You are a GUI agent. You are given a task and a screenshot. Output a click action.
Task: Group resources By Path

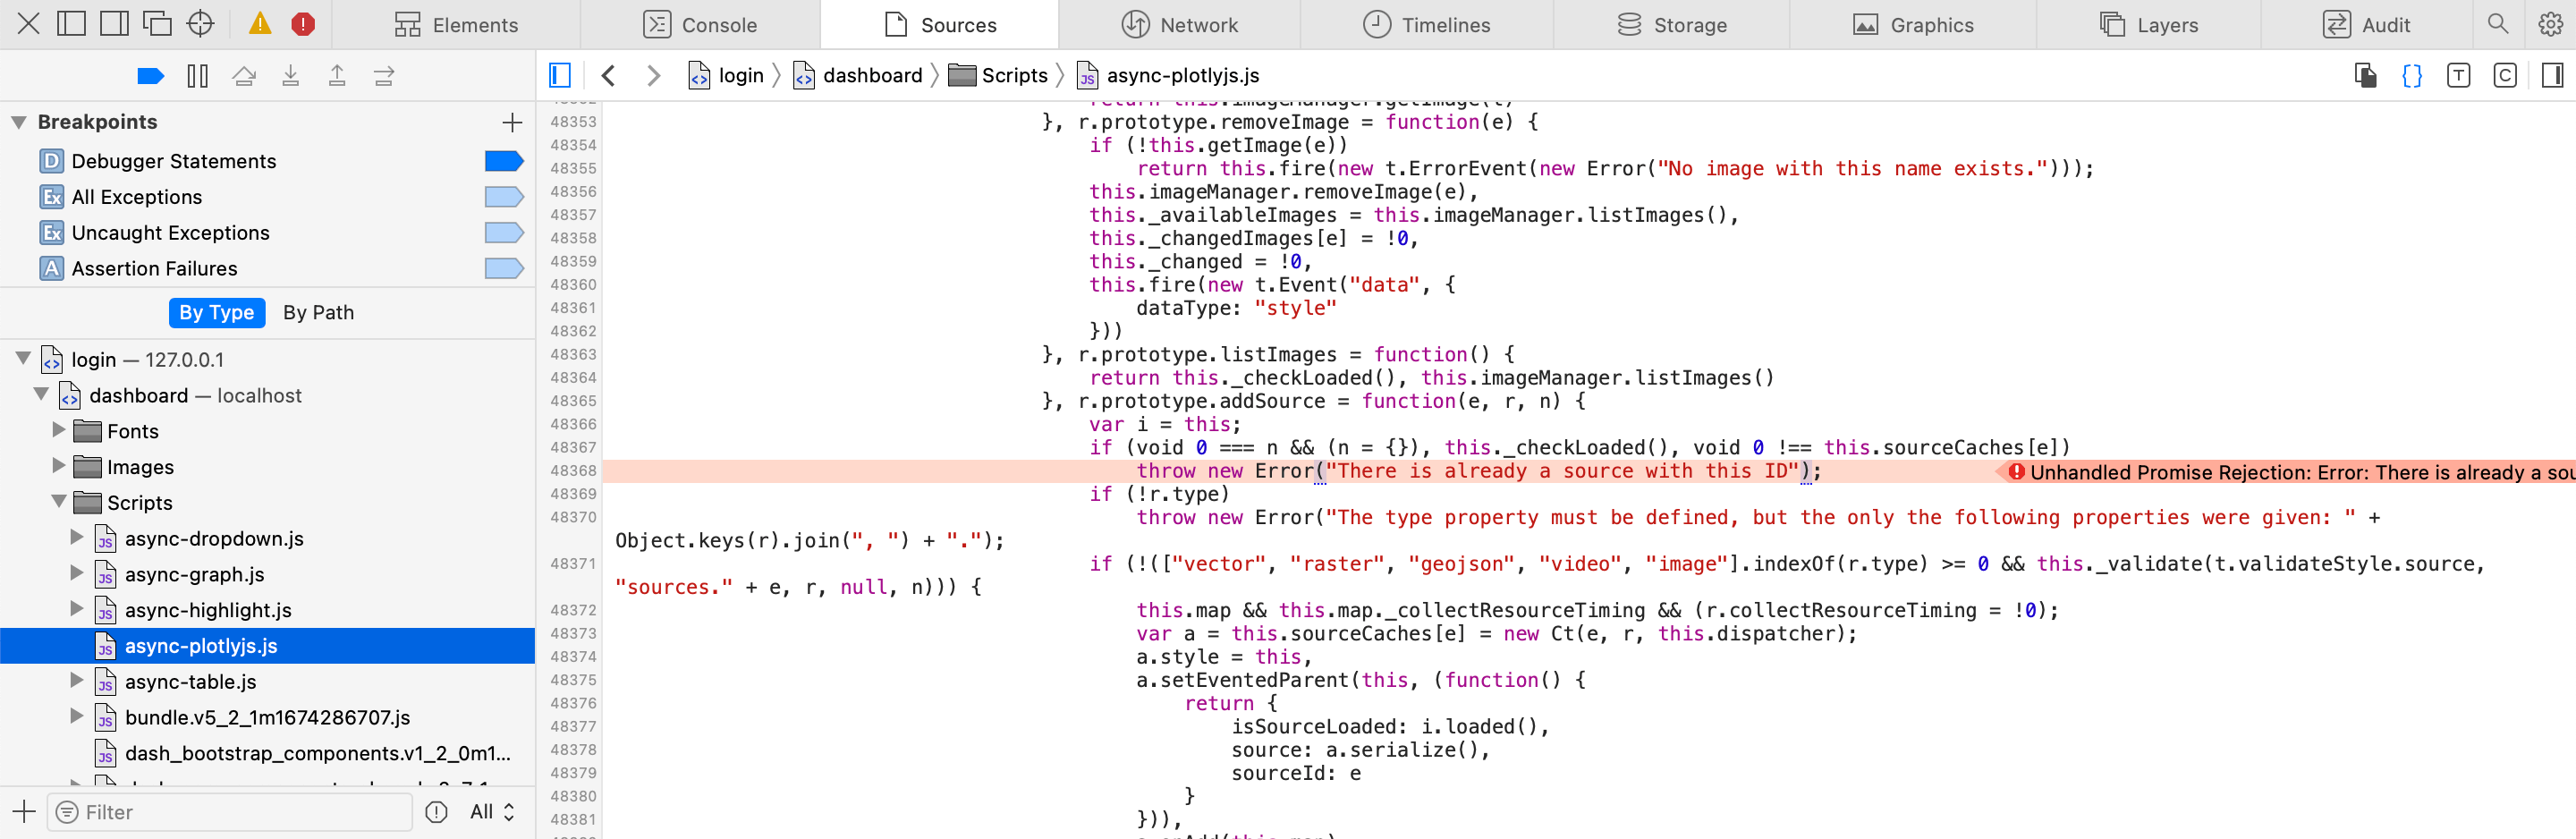tap(318, 312)
